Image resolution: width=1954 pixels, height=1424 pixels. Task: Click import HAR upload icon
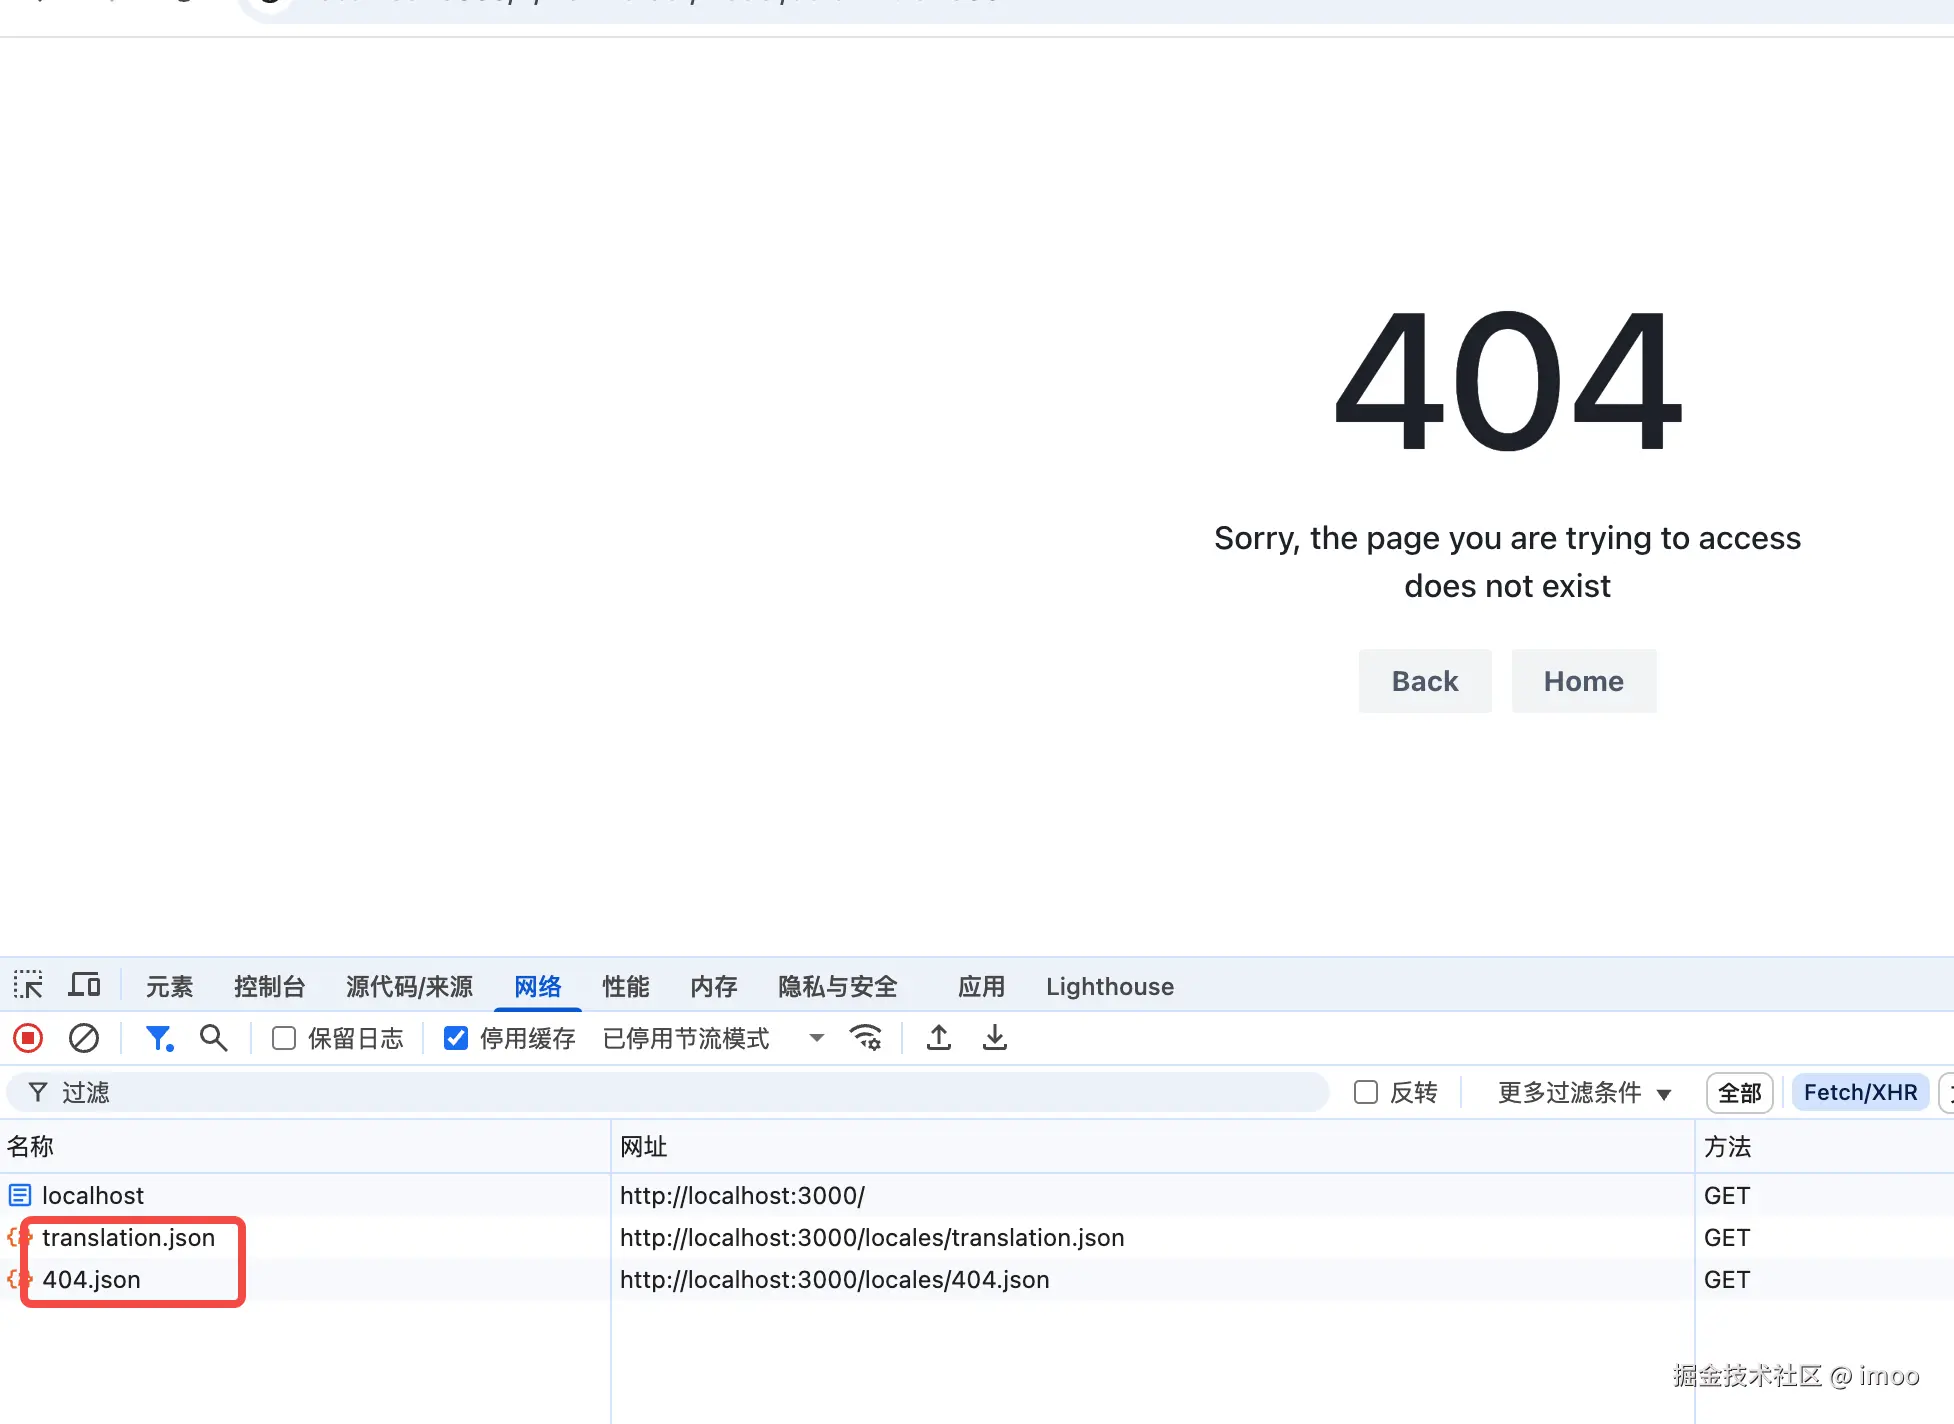(x=938, y=1038)
